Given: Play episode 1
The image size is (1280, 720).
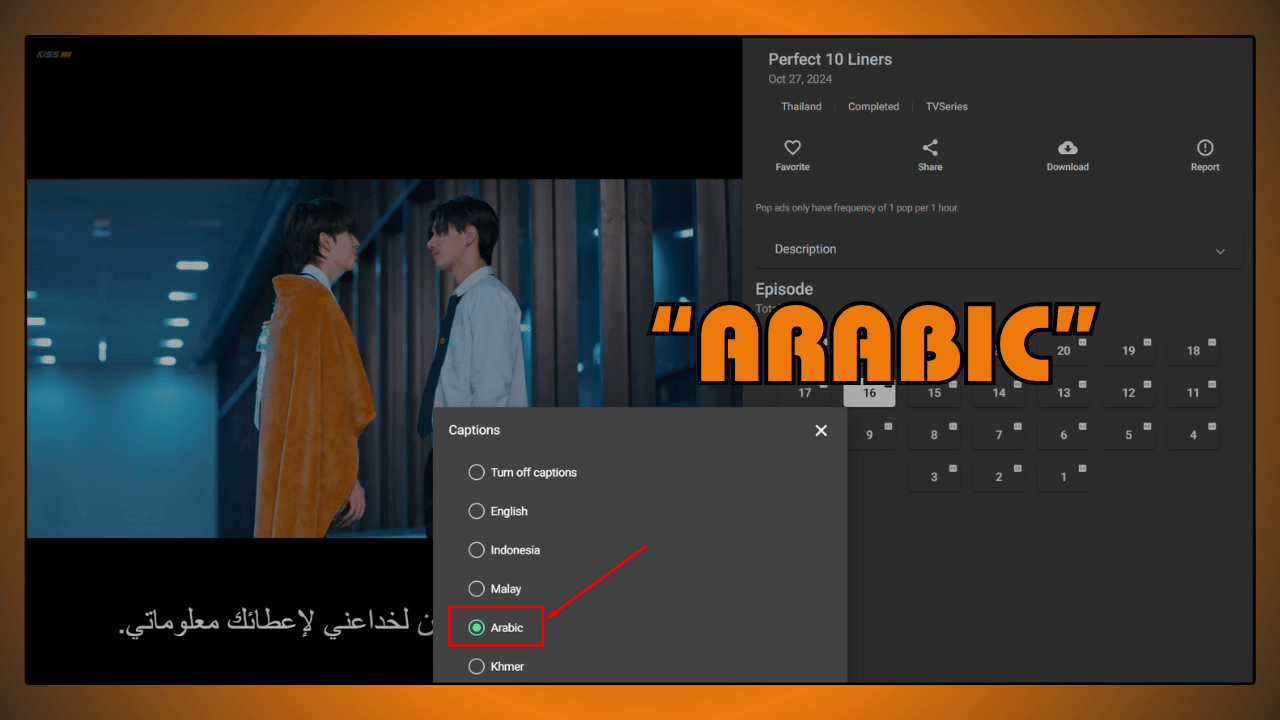Looking at the screenshot, I should [x=1063, y=476].
